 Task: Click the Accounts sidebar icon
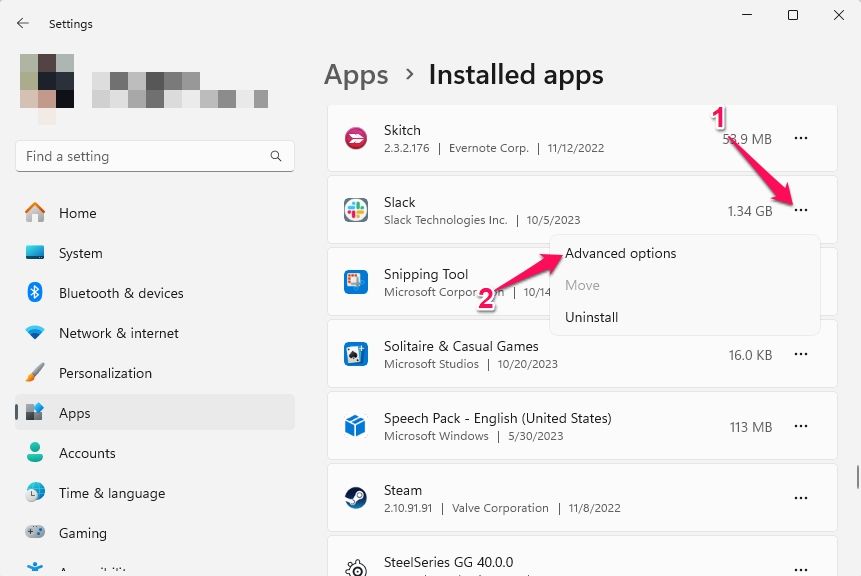click(33, 453)
